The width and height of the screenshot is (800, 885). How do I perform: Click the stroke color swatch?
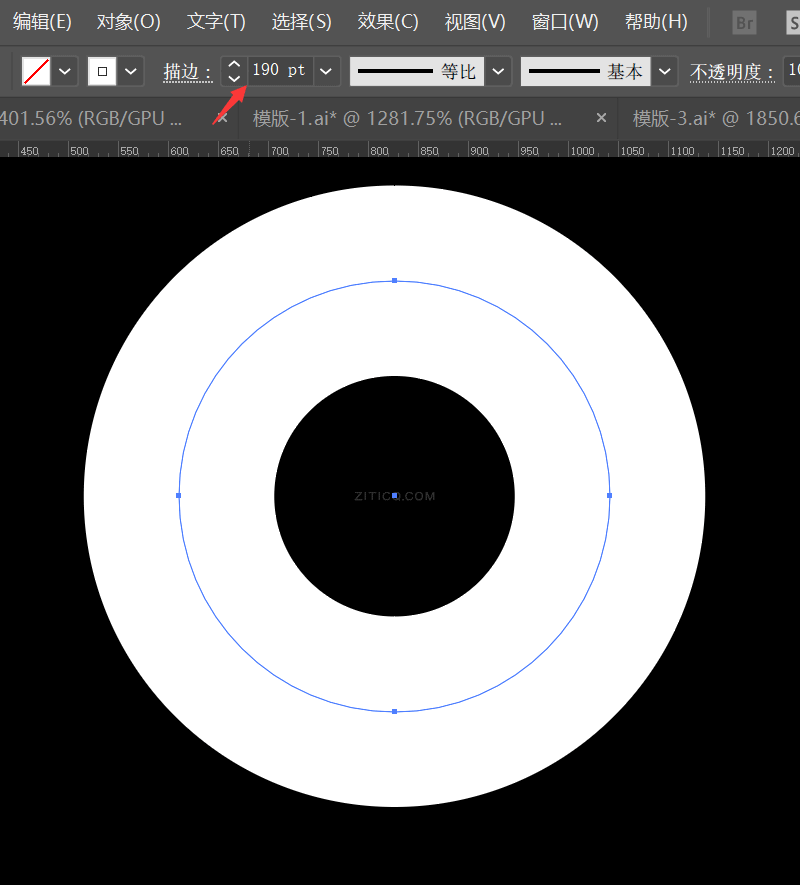coord(102,72)
